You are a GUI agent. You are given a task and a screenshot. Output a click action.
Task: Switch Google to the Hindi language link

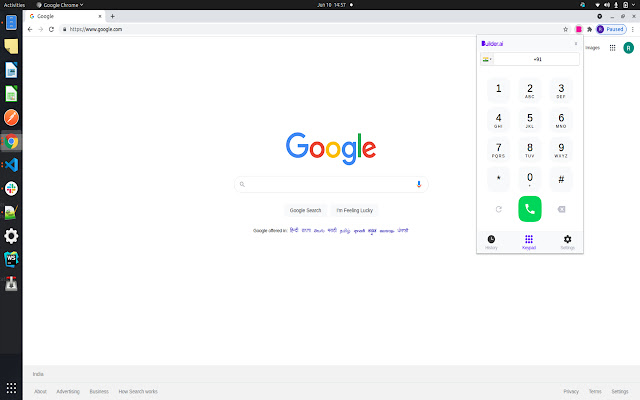(294, 230)
